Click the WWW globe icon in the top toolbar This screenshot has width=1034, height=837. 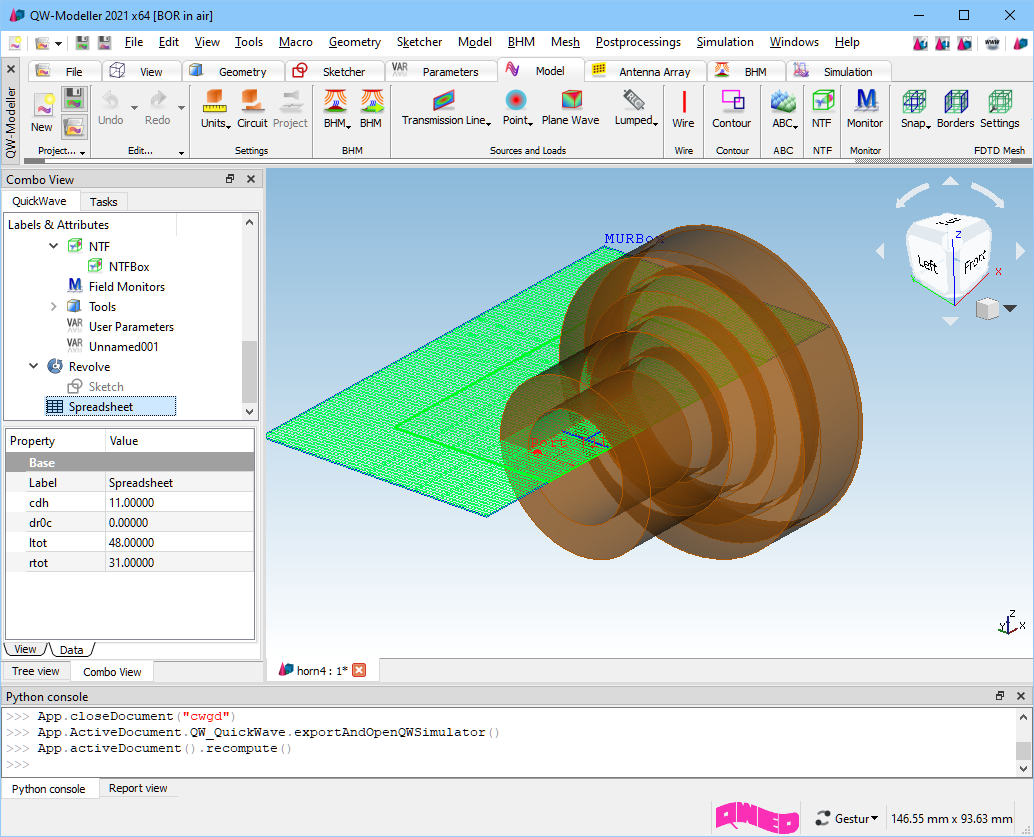992,43
